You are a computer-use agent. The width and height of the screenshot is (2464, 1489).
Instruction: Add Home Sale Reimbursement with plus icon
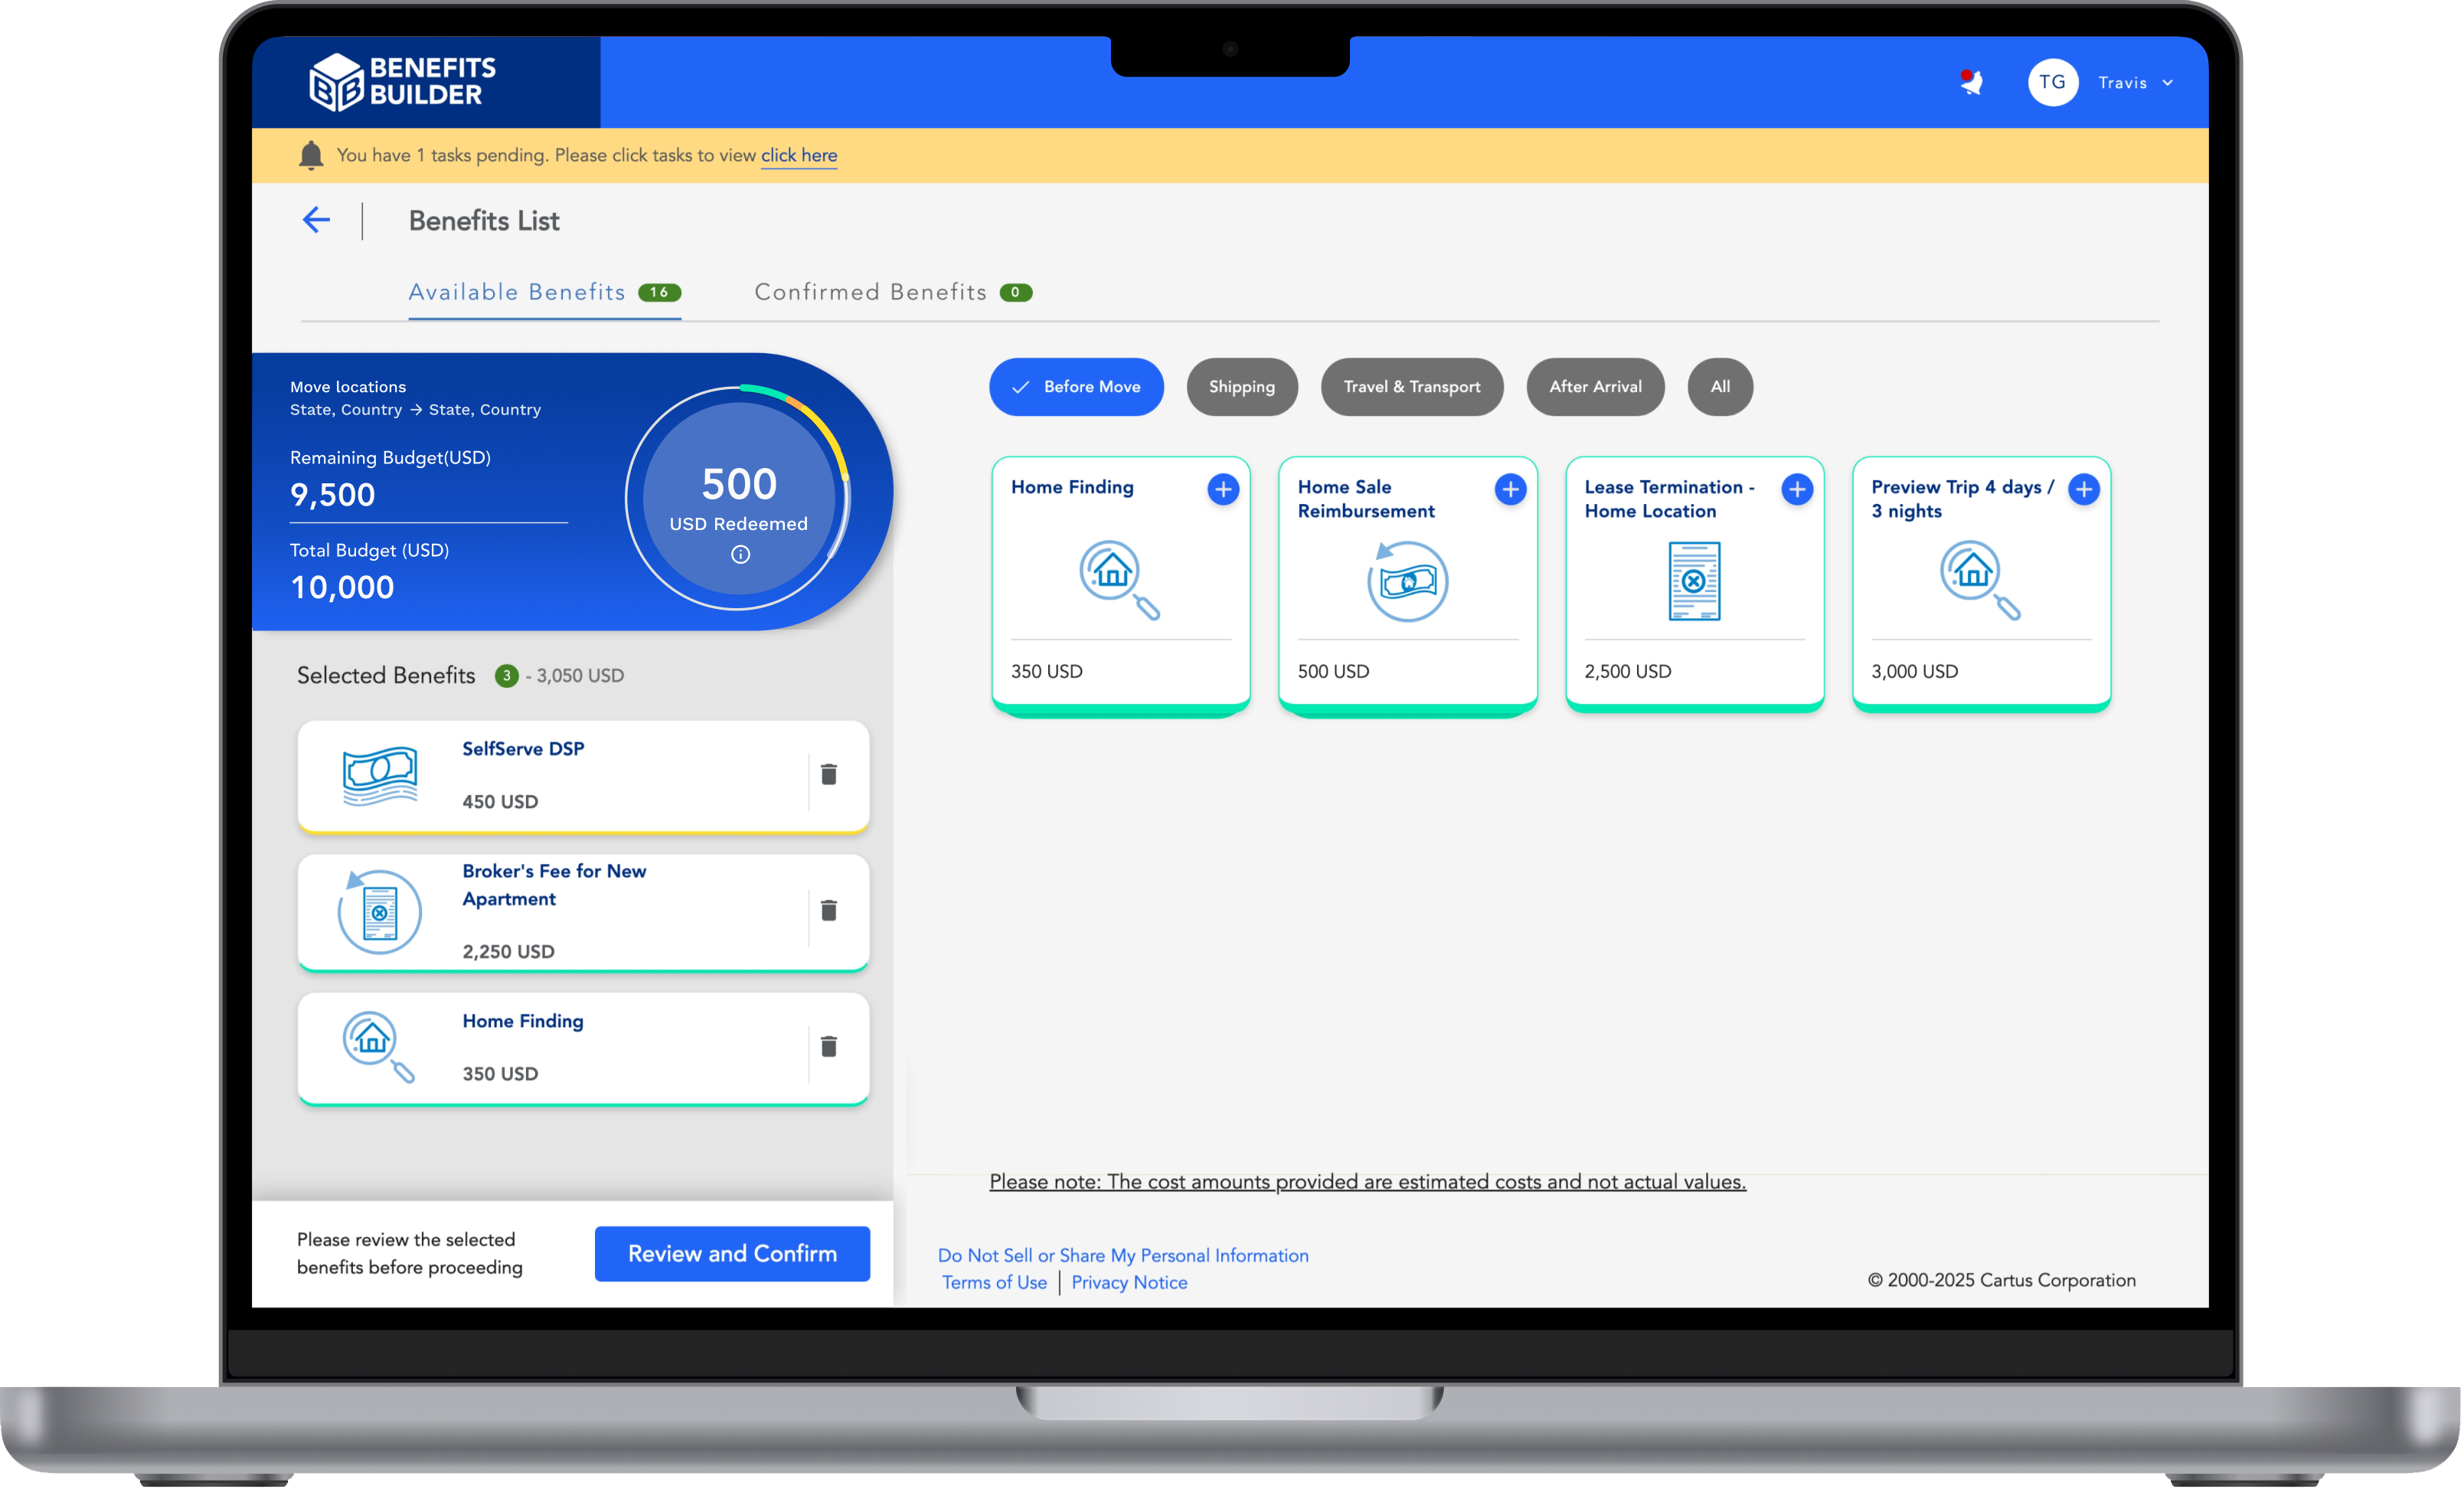coord(1509,489)
